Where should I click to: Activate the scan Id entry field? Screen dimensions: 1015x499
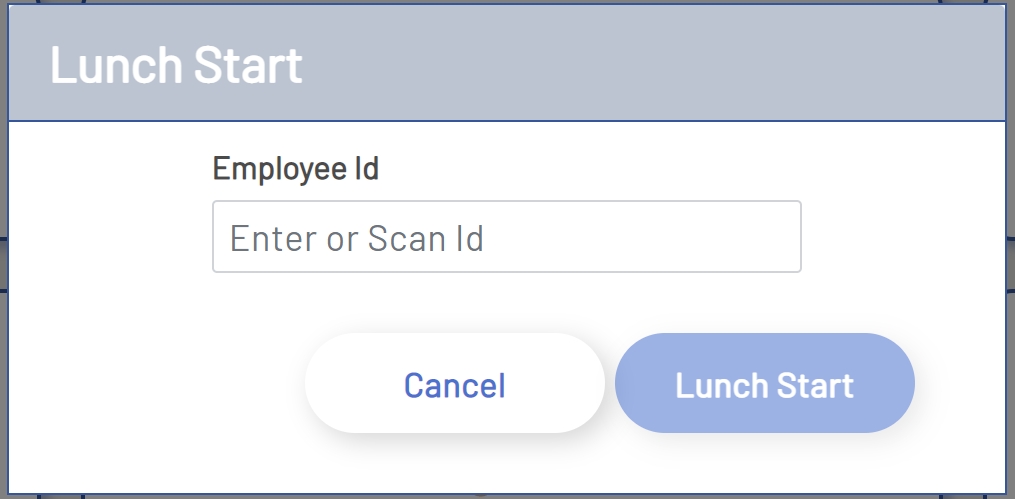pyautogui.click(x=506, y=237)
